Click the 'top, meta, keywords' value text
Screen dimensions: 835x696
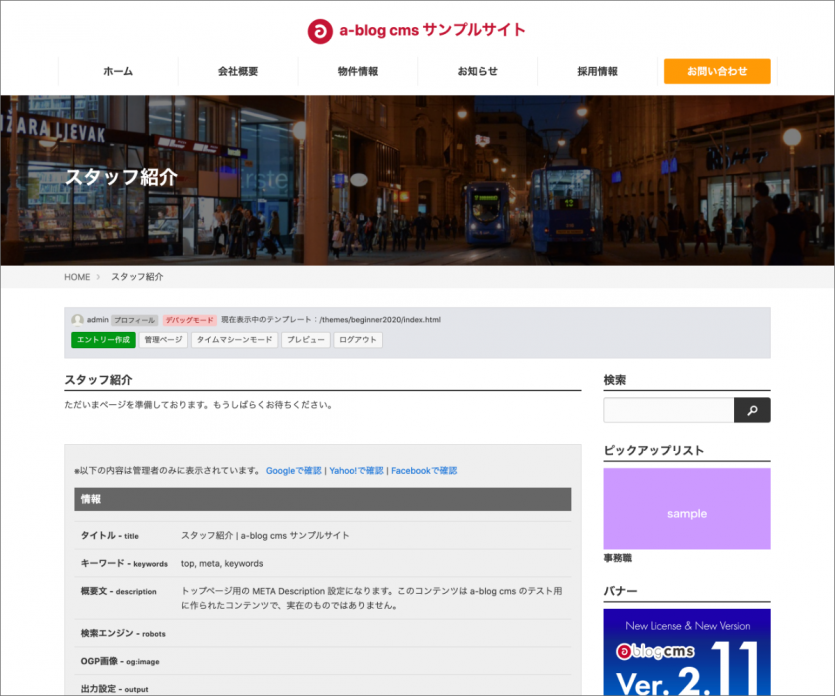point(222,563)
